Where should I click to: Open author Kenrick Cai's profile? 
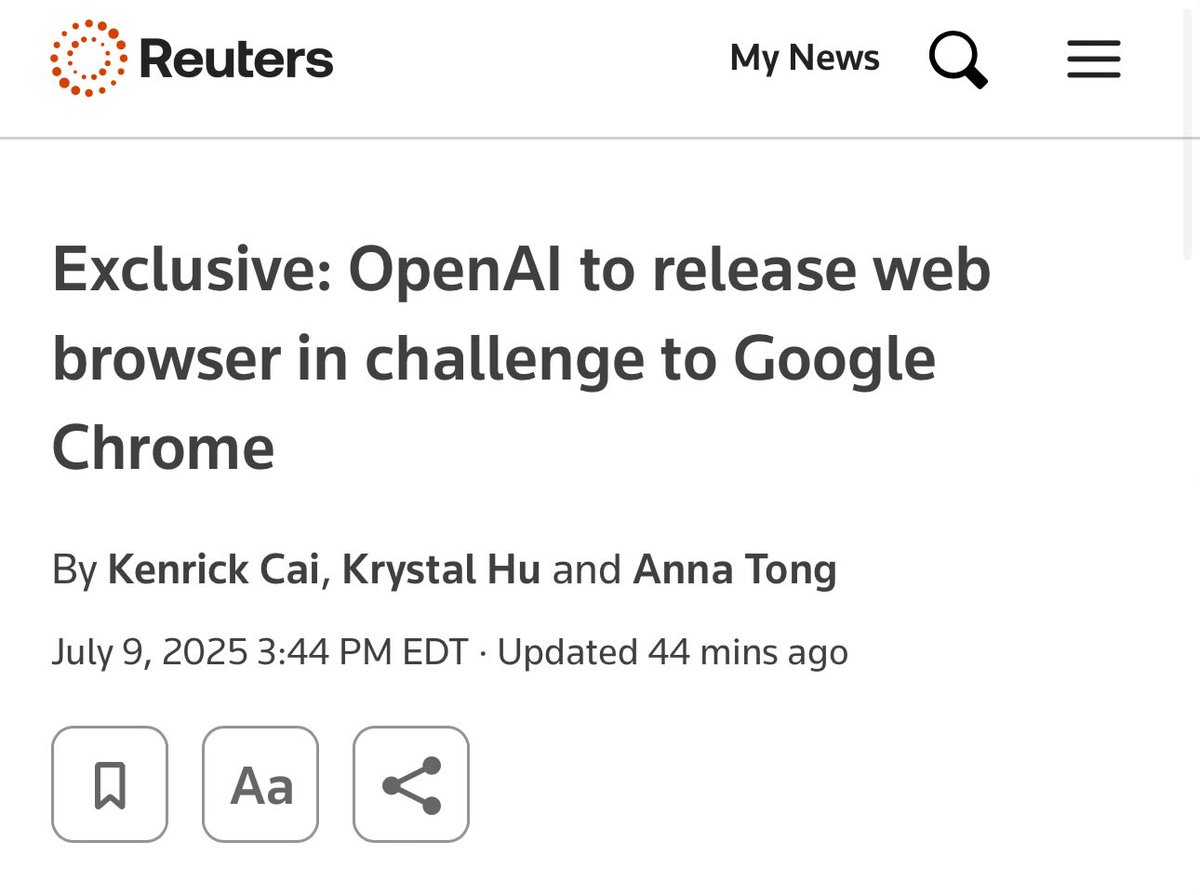pos(216,570)
